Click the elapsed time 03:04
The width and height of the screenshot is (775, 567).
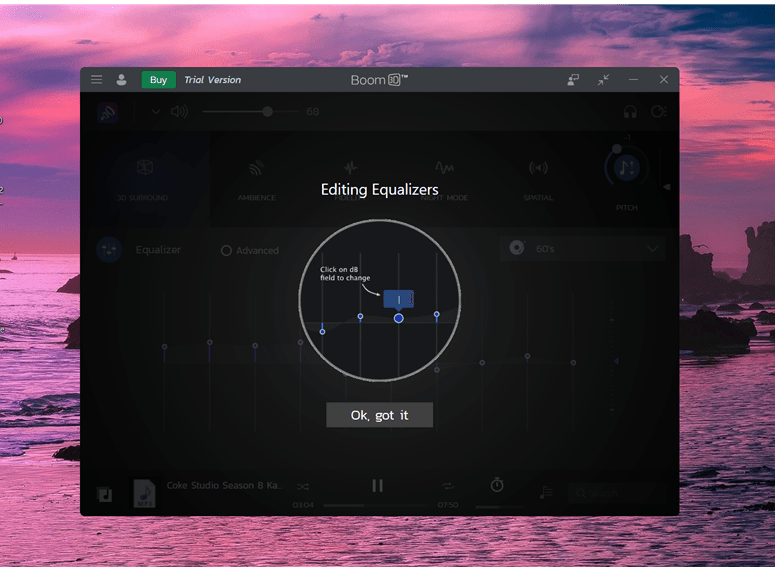click(303, 505)
